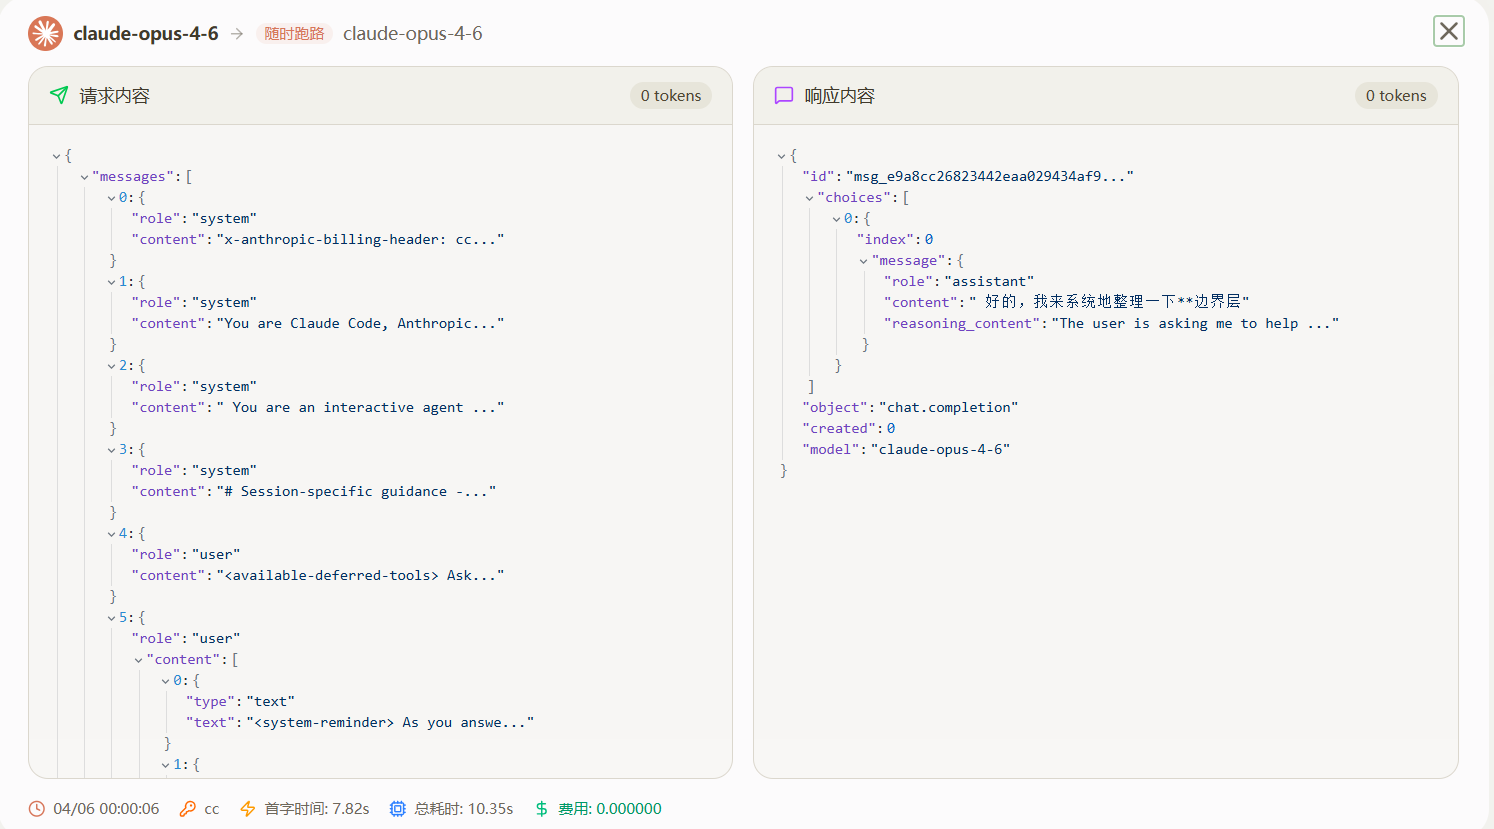Click the chip icon for total duration
The image size is (1494, 829).
[397, 808]
